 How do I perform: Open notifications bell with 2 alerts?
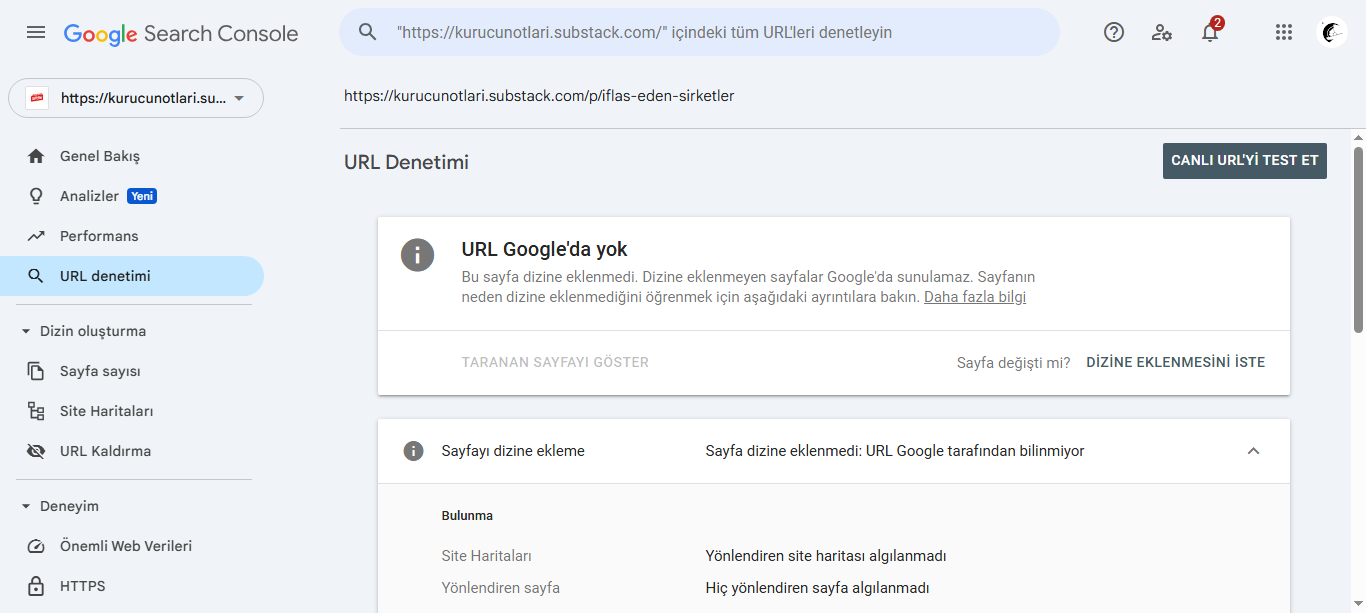click(x=1211, y=31)
